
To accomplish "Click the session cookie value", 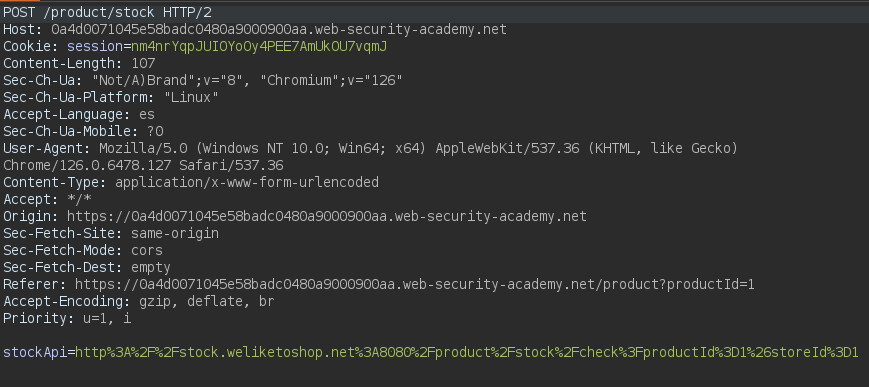I will coord(259,47).
